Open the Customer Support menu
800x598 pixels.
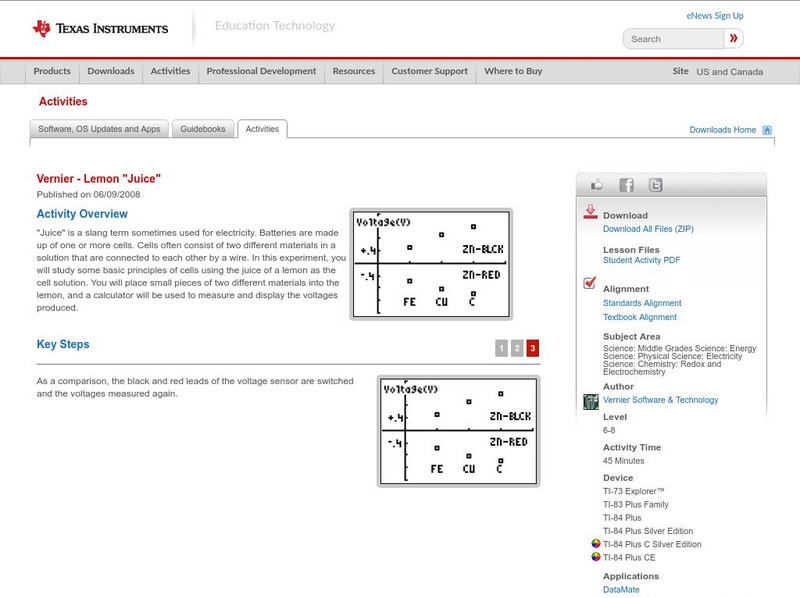[428, 71]
